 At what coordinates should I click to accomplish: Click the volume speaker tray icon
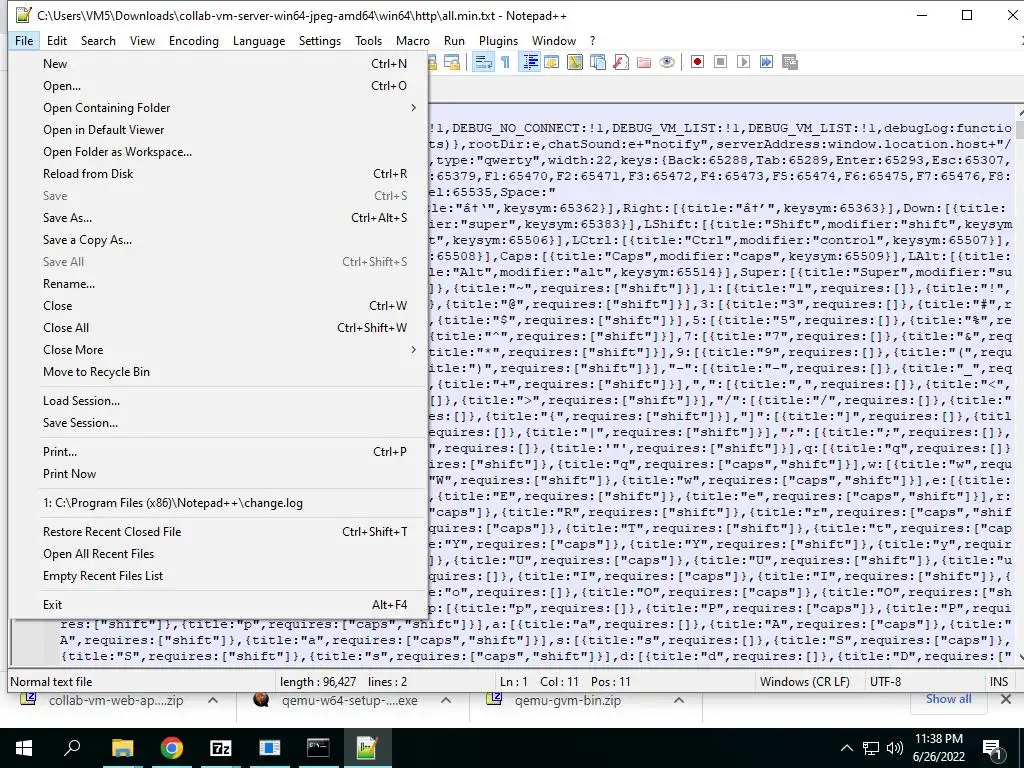[x=895, y=748]
